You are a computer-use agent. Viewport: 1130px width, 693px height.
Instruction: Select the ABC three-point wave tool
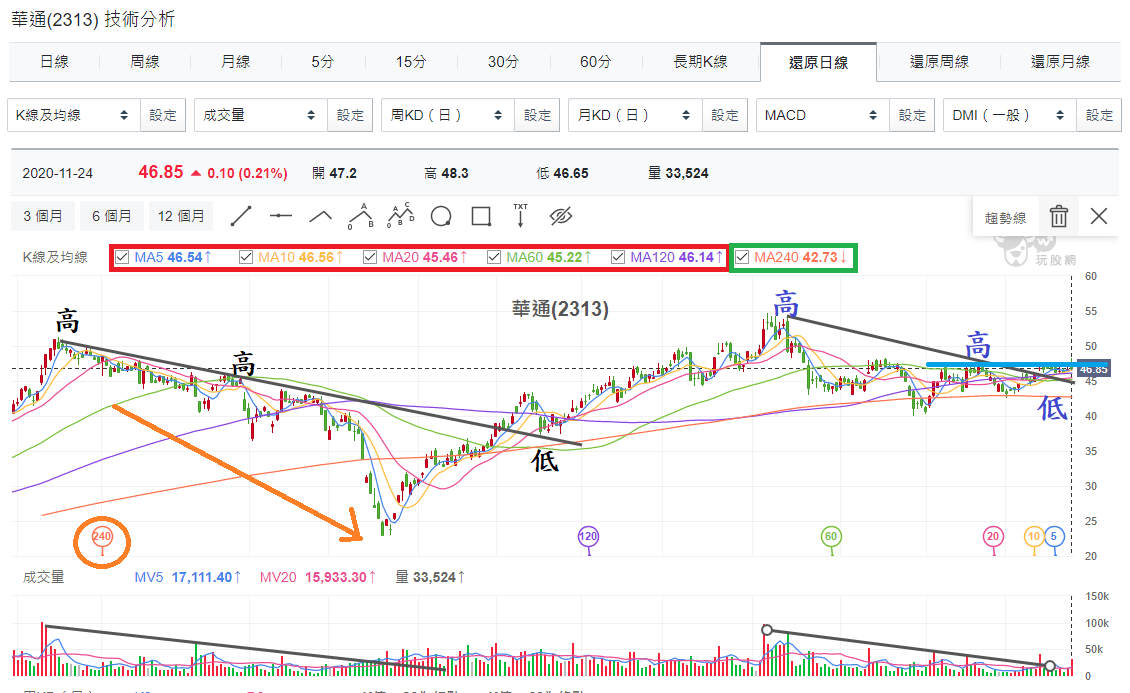[361, 216]
